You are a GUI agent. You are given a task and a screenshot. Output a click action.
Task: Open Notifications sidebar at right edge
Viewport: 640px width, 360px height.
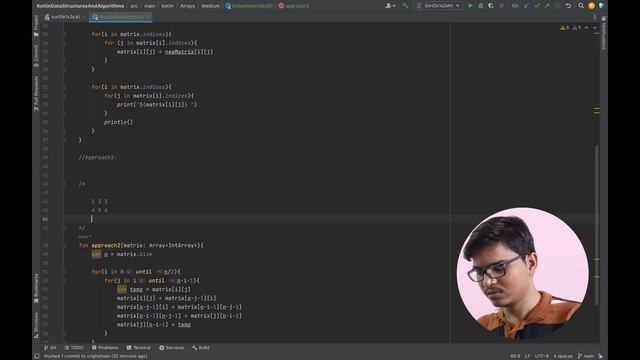click(x=604, y=33)
